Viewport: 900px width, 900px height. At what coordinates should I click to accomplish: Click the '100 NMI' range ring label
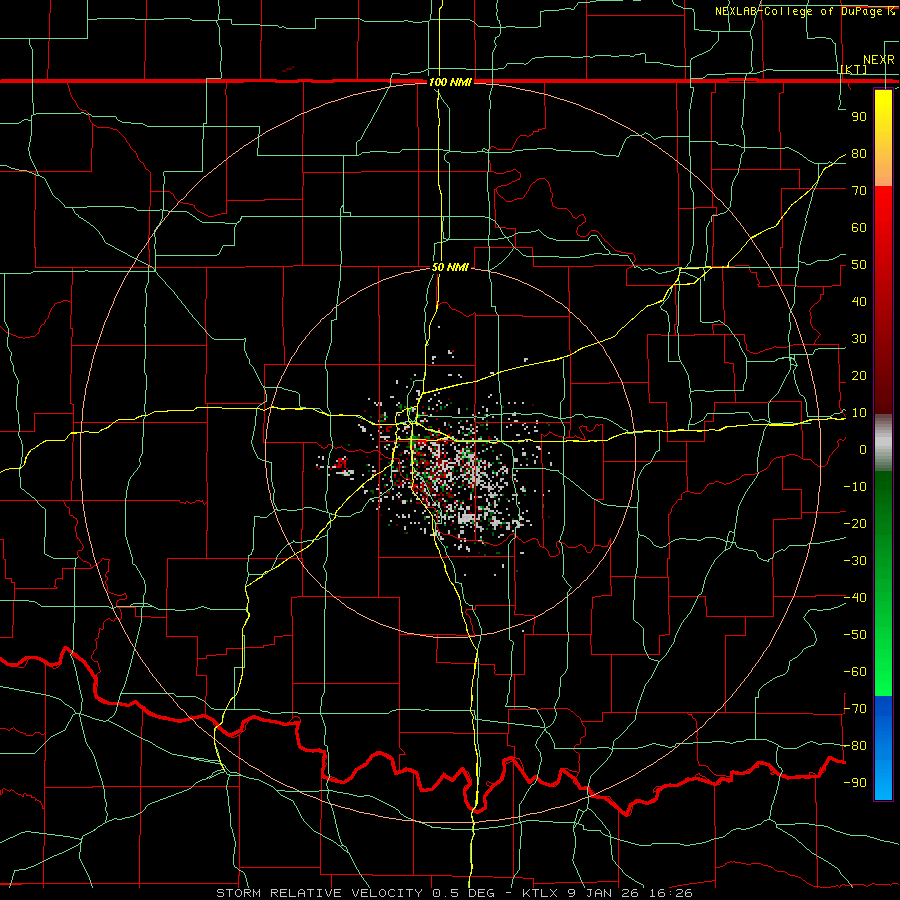[450, 83]
